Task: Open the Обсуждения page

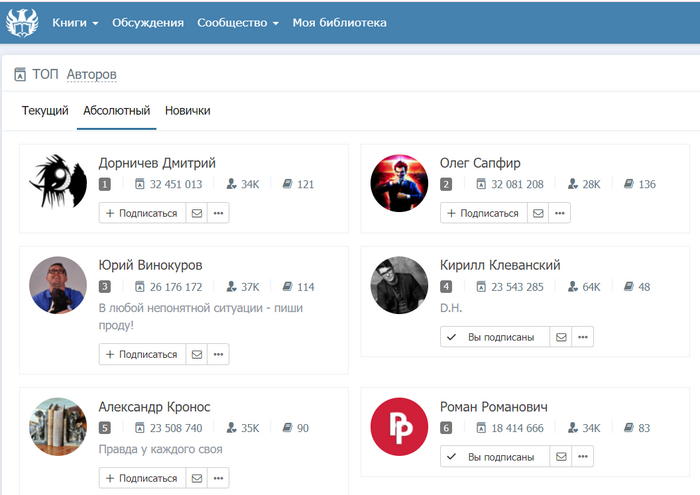Action: [148, 22]
